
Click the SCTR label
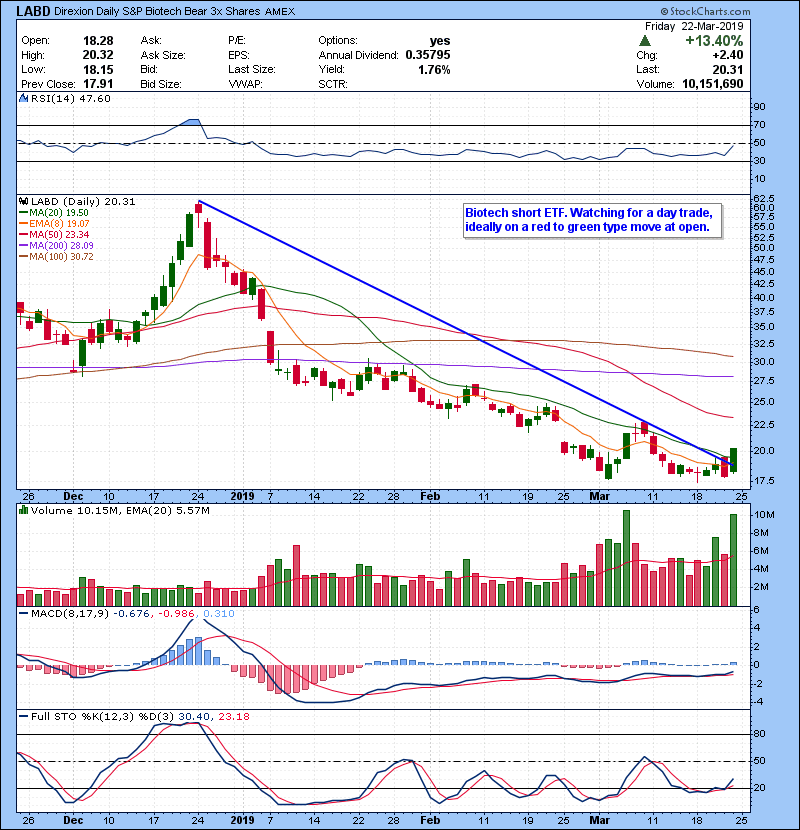(333, 84)
